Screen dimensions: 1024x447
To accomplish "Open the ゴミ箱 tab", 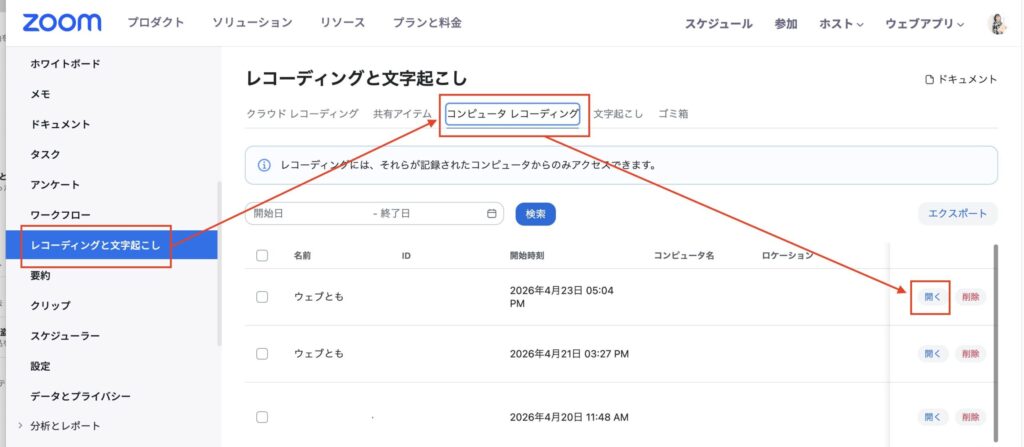I will tap(673, 114).
